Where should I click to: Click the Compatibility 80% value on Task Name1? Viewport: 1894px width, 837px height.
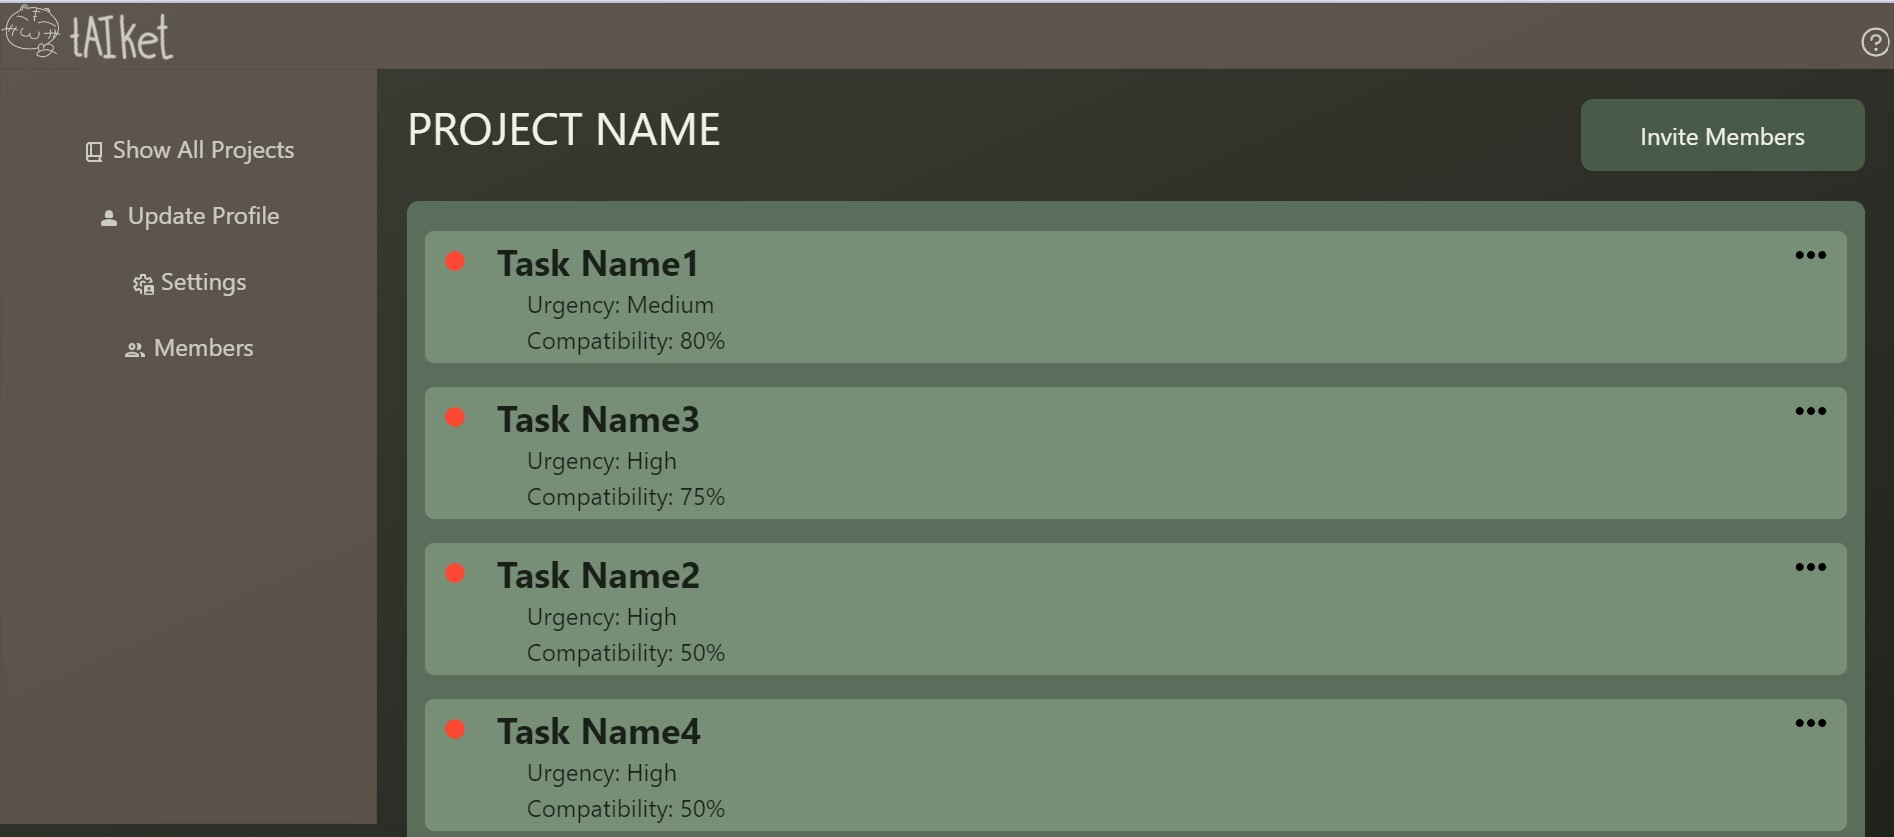625,340
